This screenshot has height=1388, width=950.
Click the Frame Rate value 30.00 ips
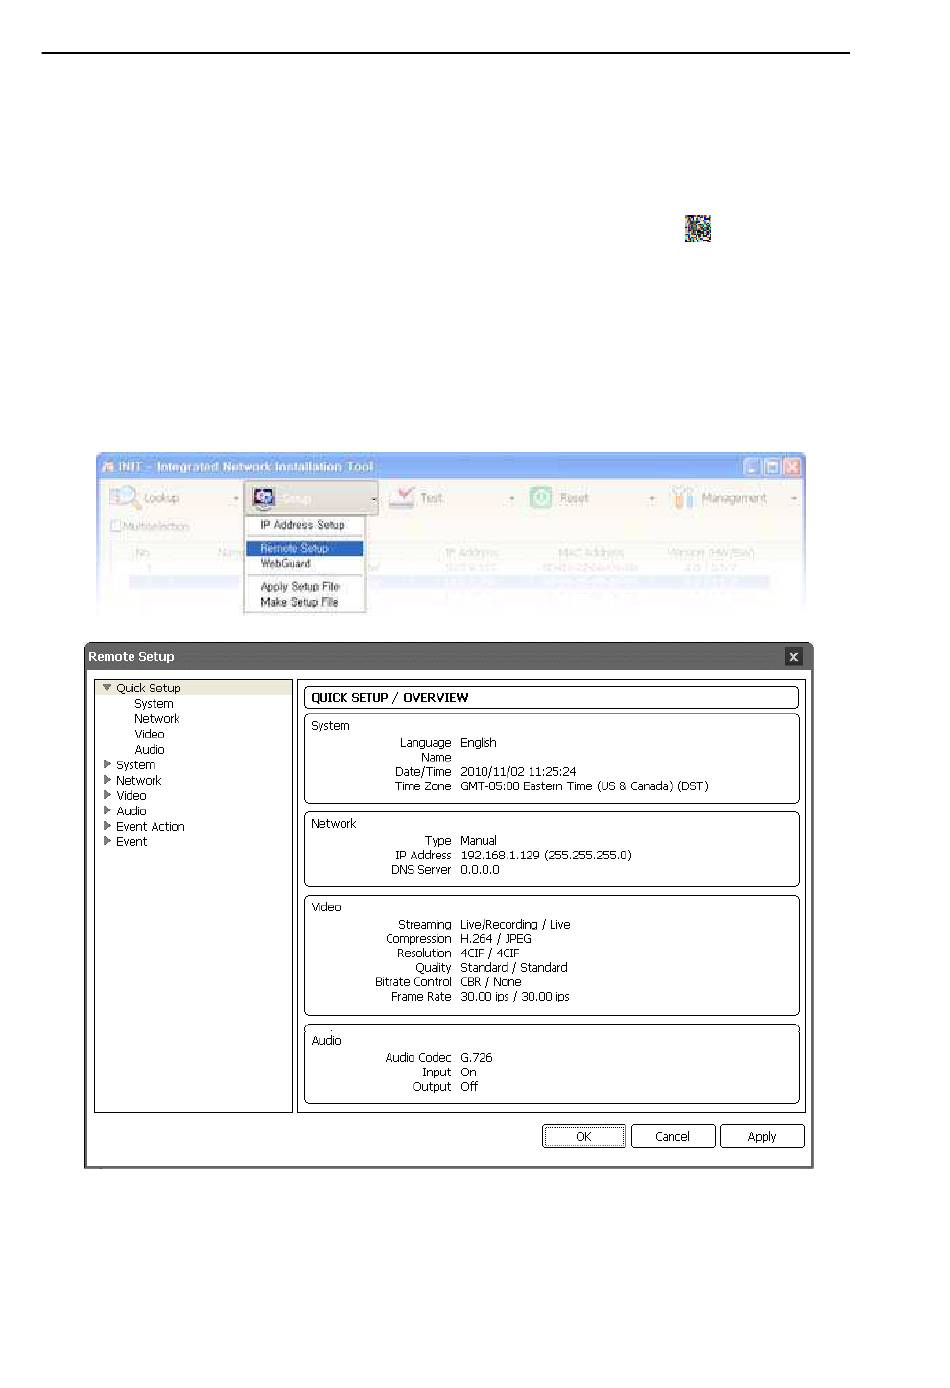515,997
